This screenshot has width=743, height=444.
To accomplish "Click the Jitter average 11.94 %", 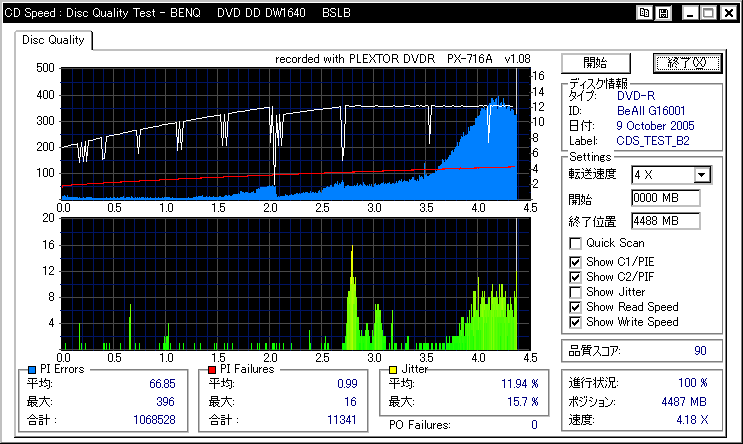I will pyautogui.click(x=520, y=384).
